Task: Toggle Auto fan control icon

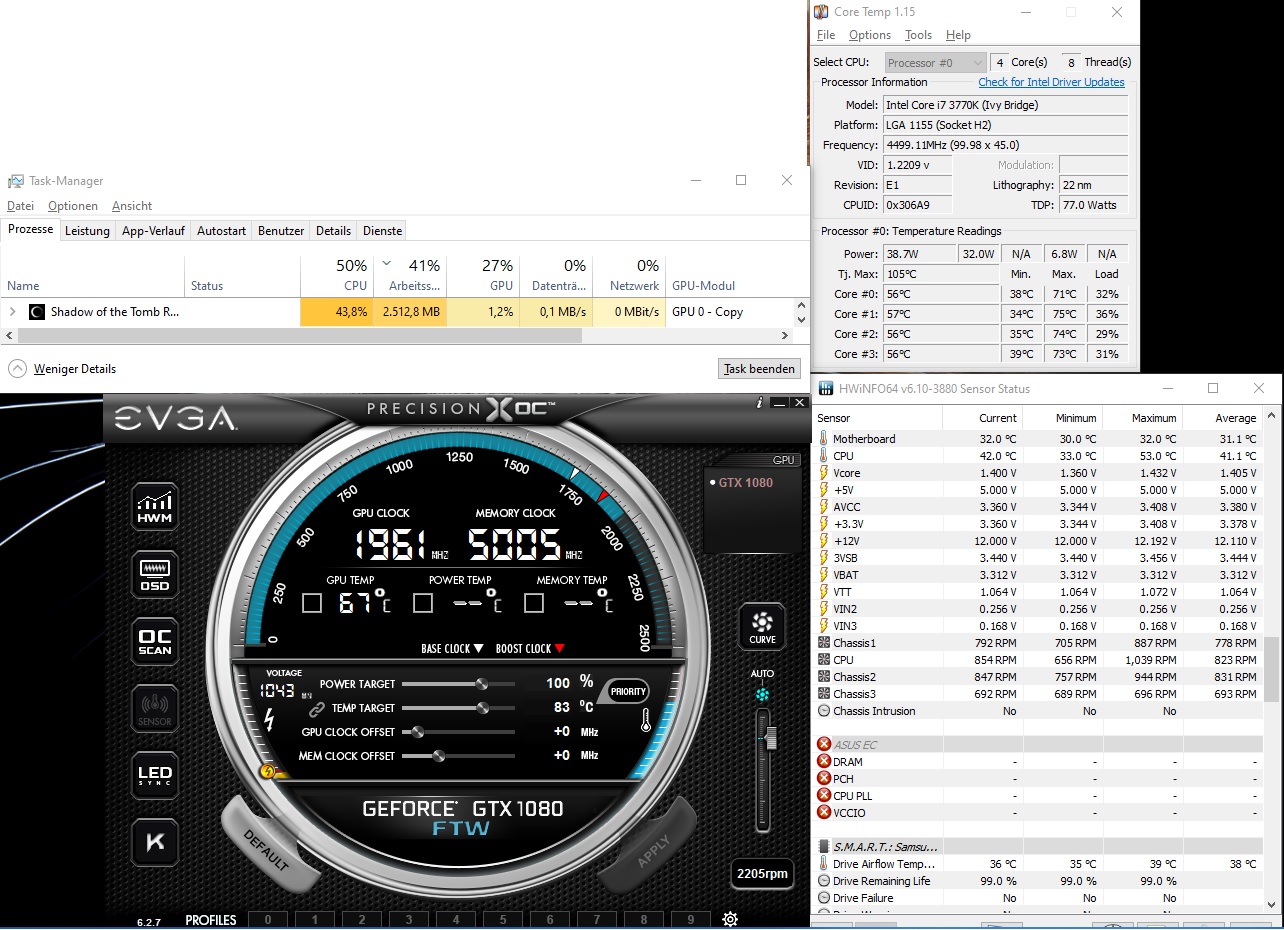Action: coord(763,694)
